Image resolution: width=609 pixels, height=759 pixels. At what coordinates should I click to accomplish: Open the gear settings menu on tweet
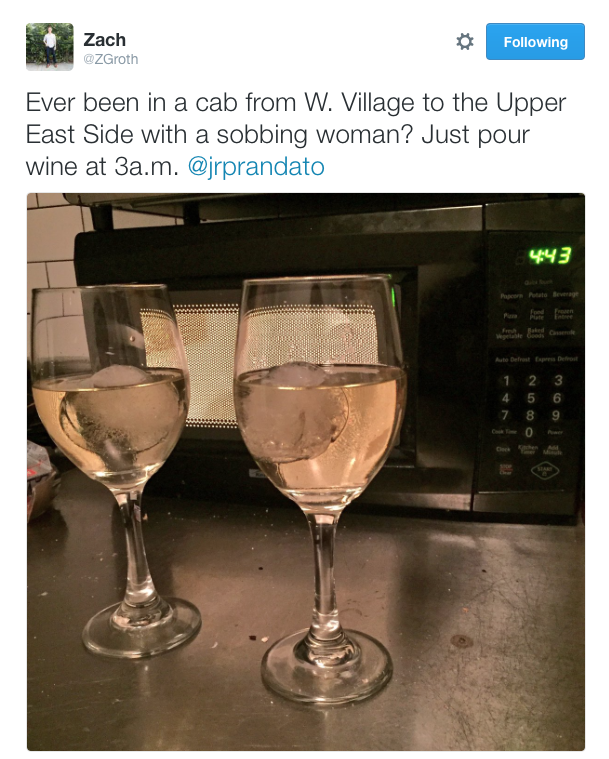[465, 42]
